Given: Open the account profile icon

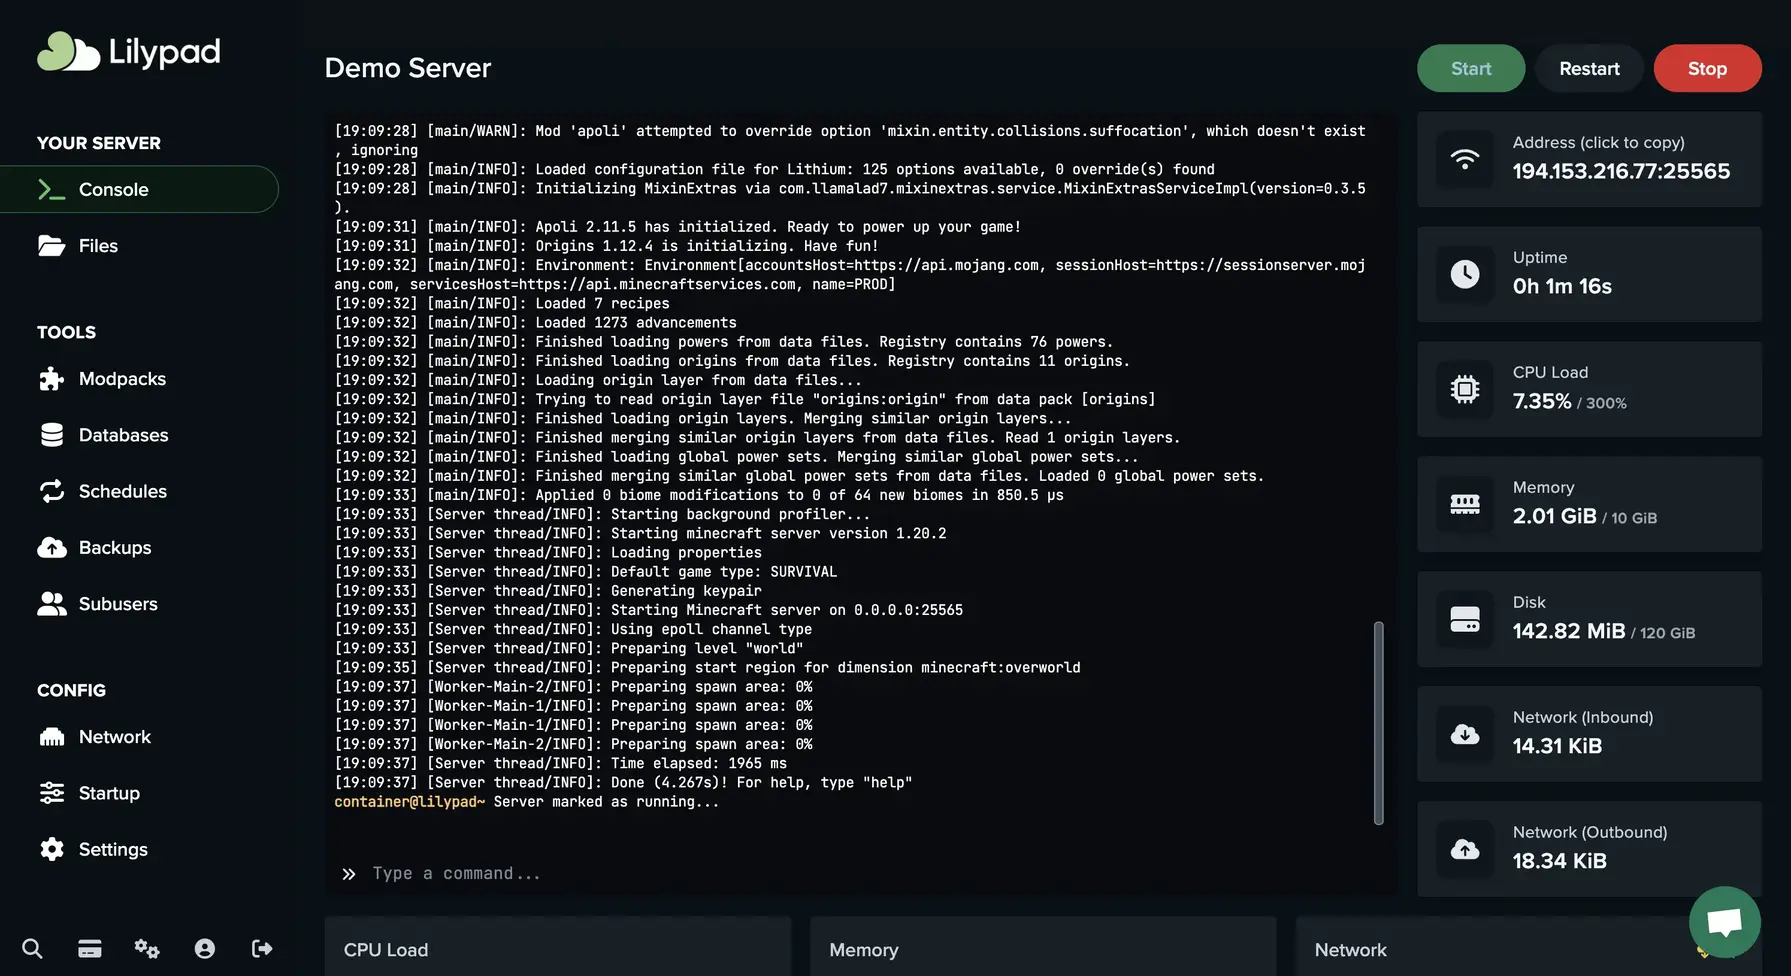Looking at the screenshot, I should click(205, 948).
